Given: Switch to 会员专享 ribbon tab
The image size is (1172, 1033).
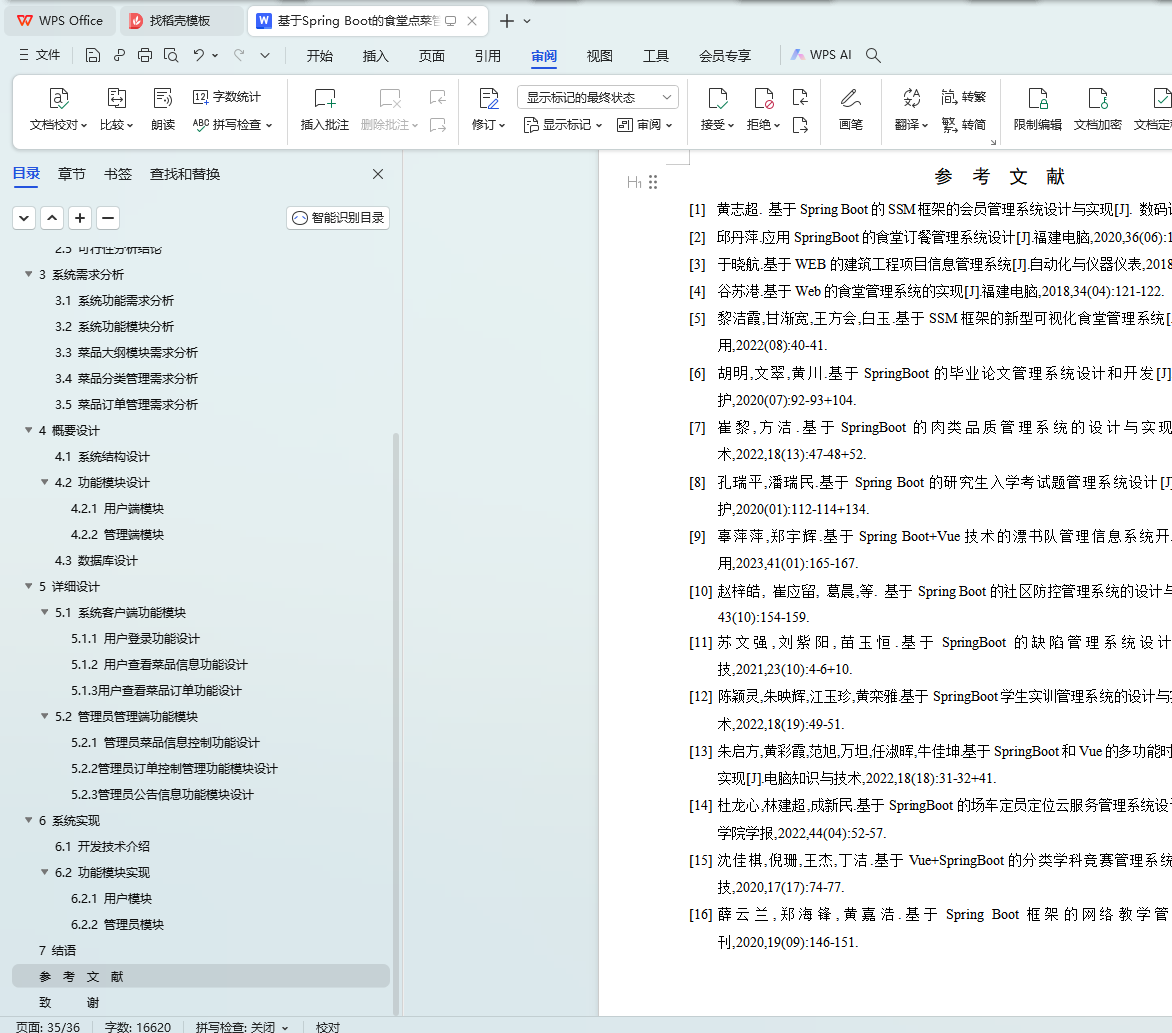Looking at the screenshot, I should tap(725, 56).
